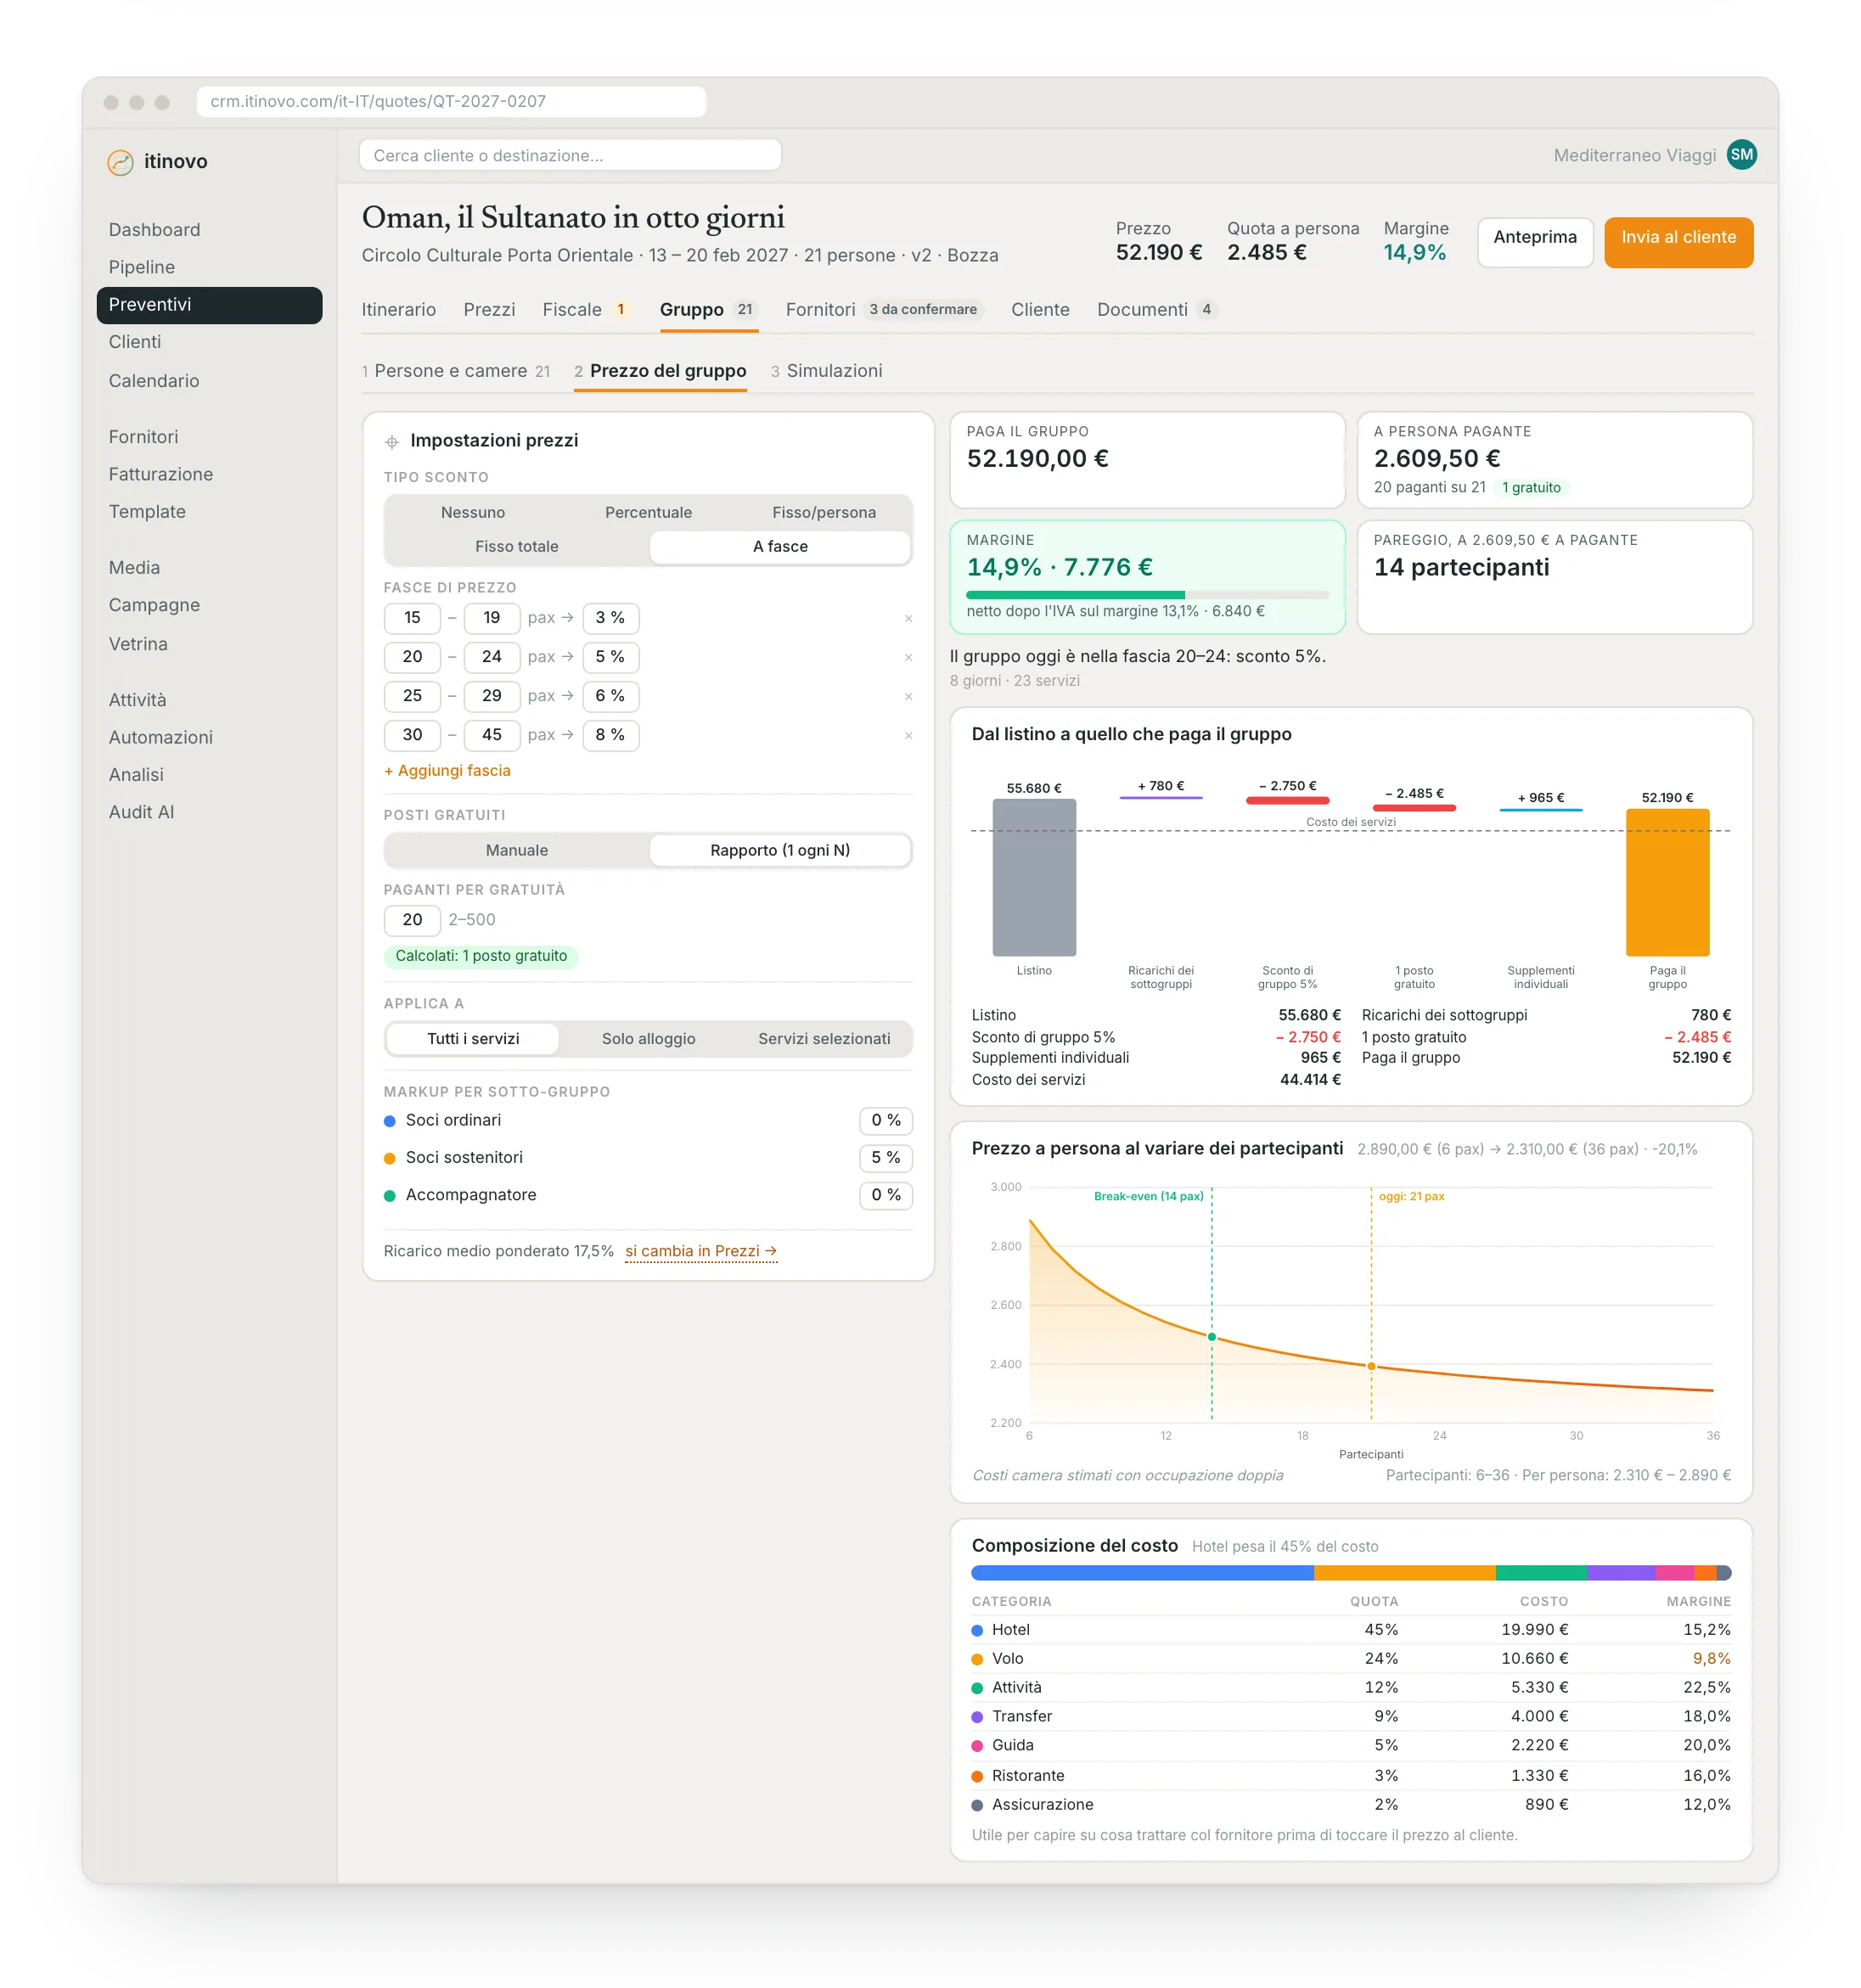Edit the Paganti per gratuità value field
This screenshot has width=1861, height=1988.
[x=412, y=920]
